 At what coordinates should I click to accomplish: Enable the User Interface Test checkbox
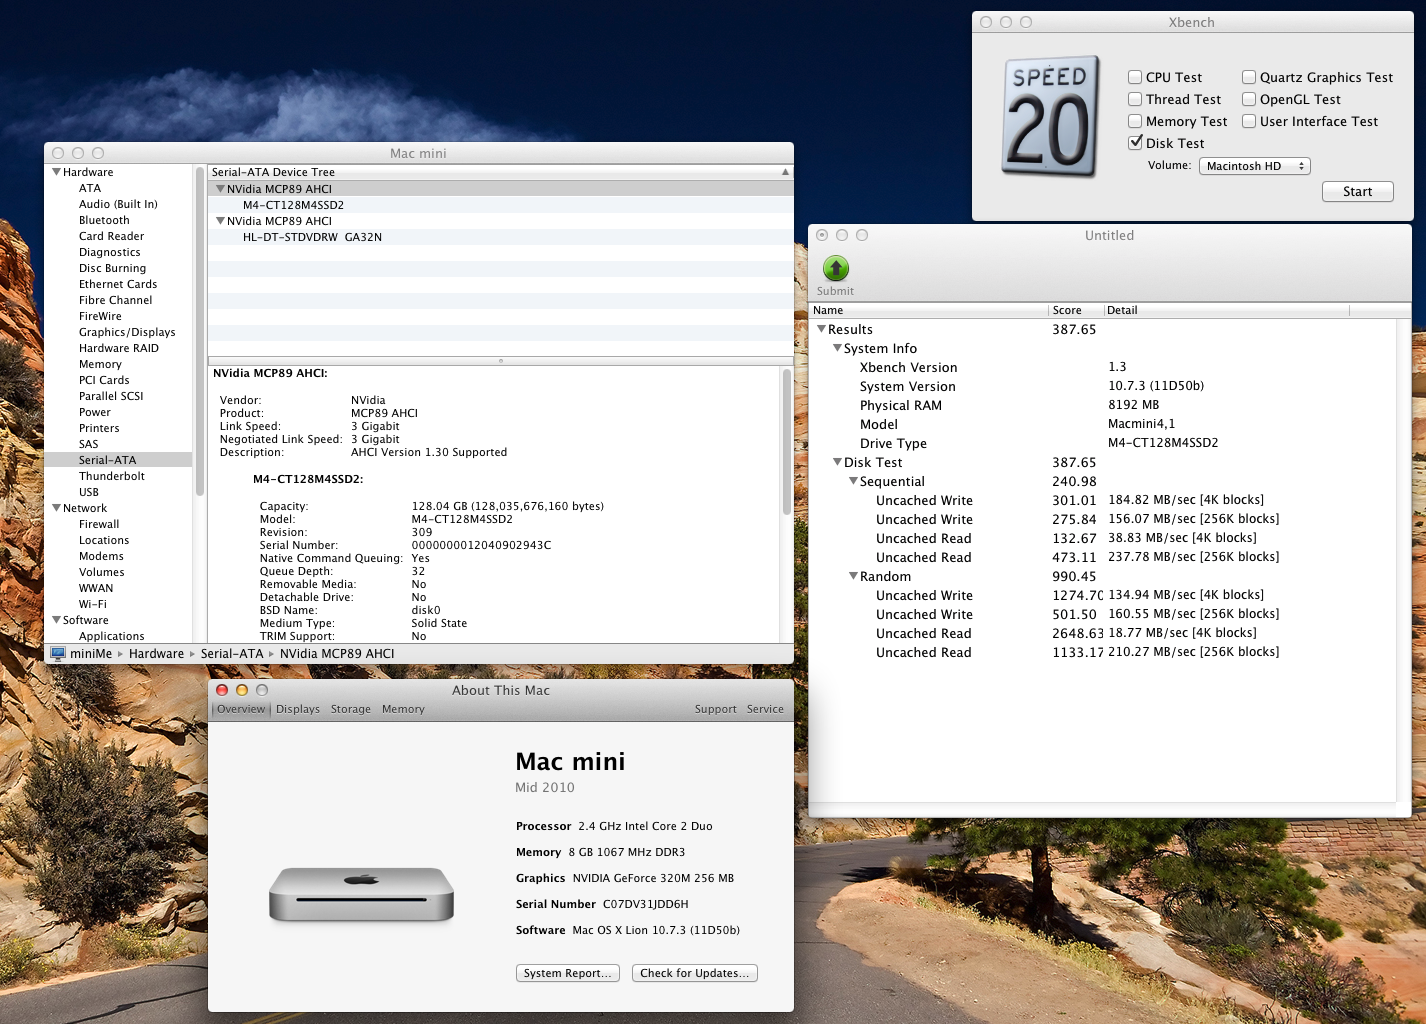(1249, 121)
